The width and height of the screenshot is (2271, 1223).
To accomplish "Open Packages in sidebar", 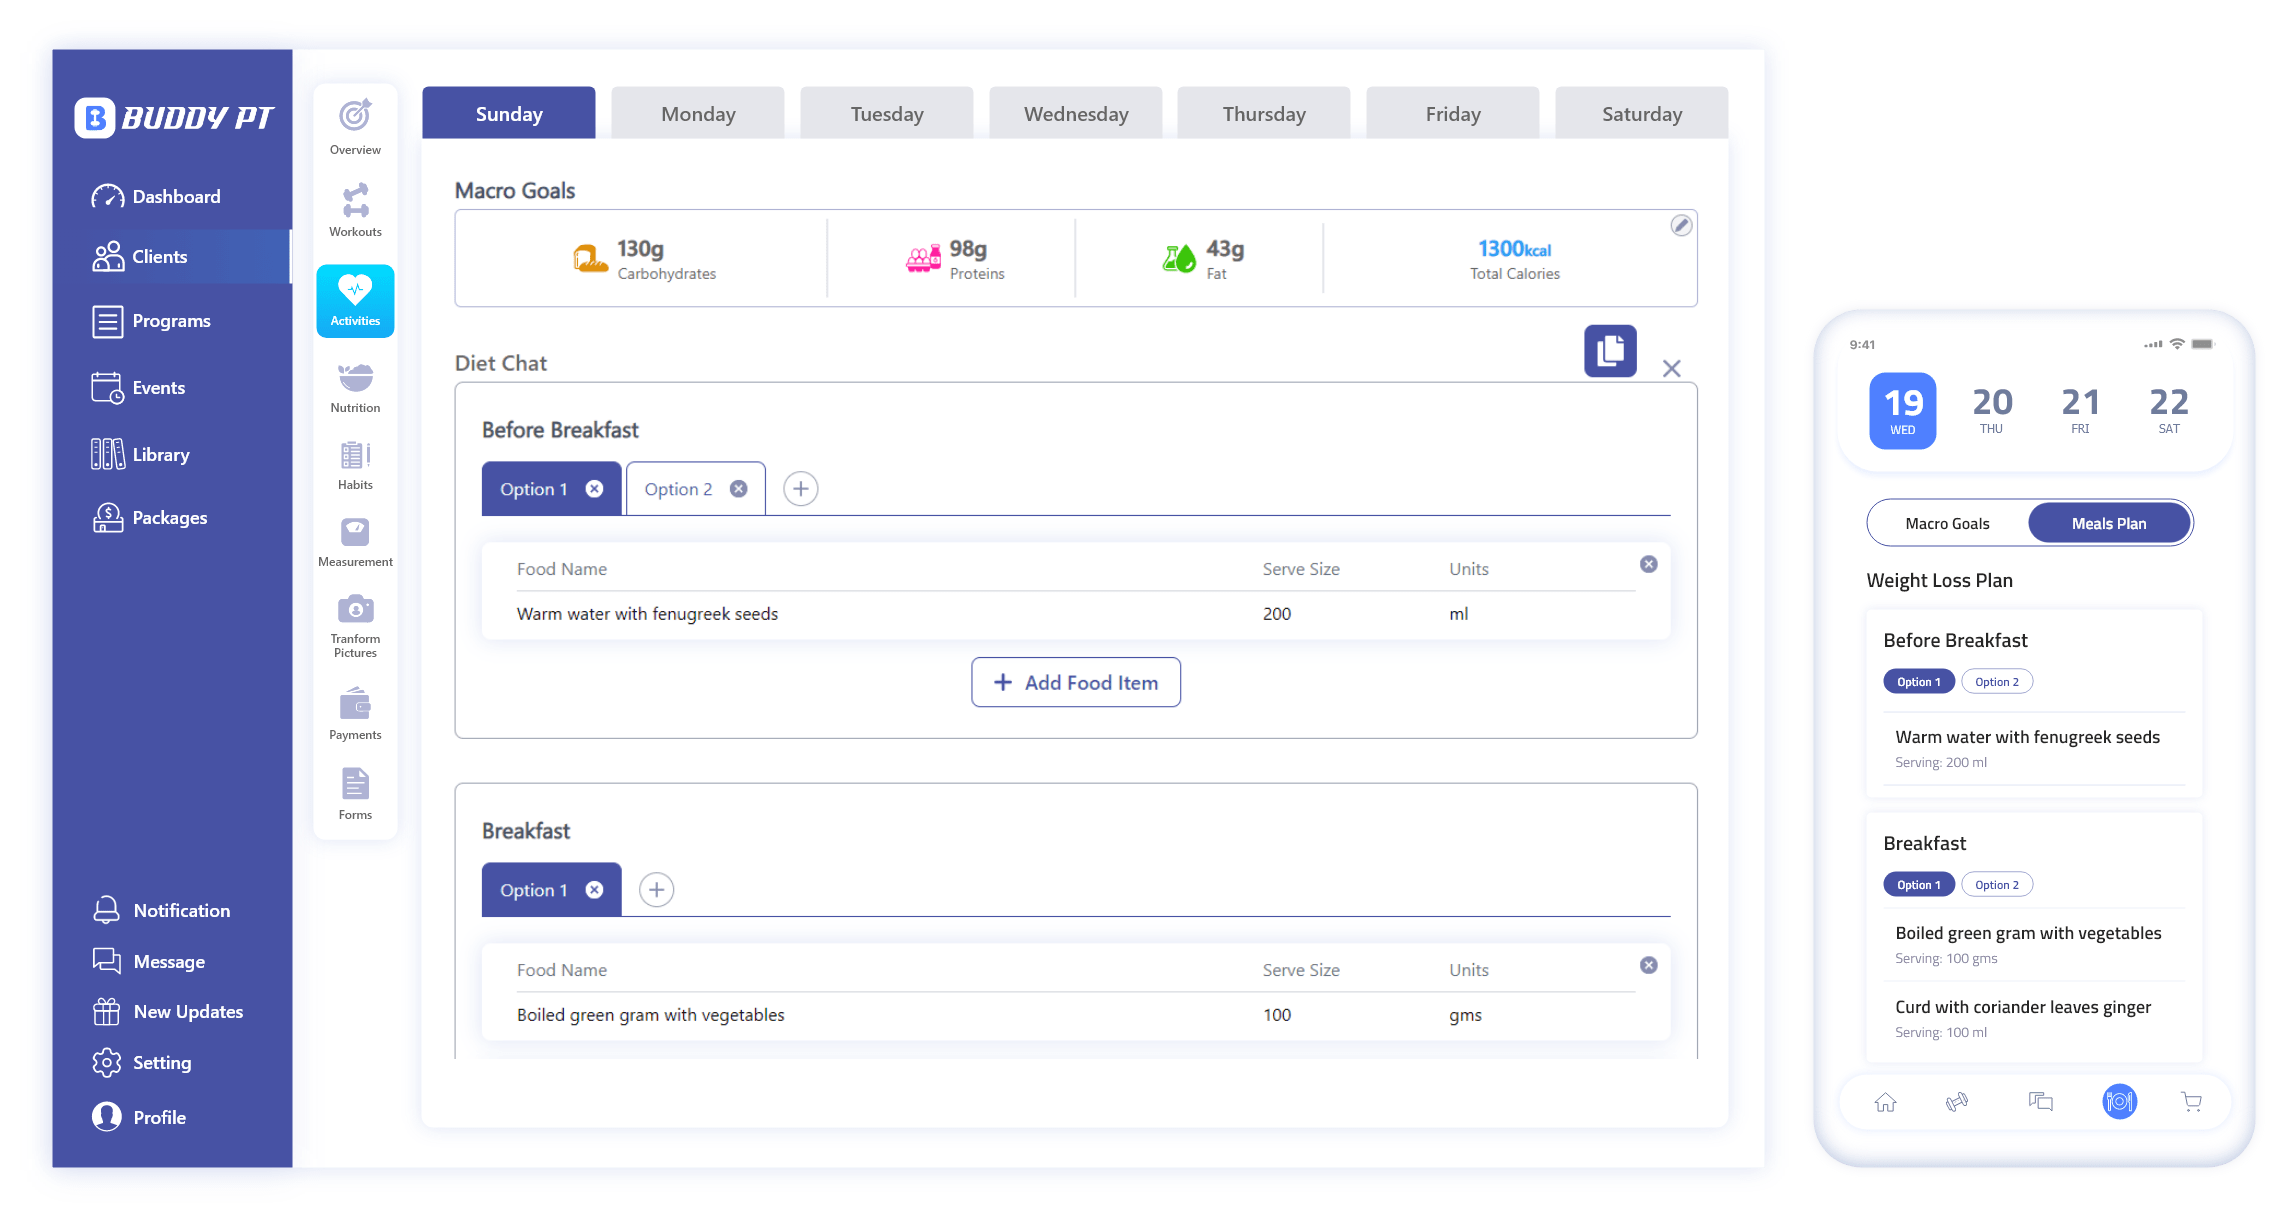I will [149, 518].
